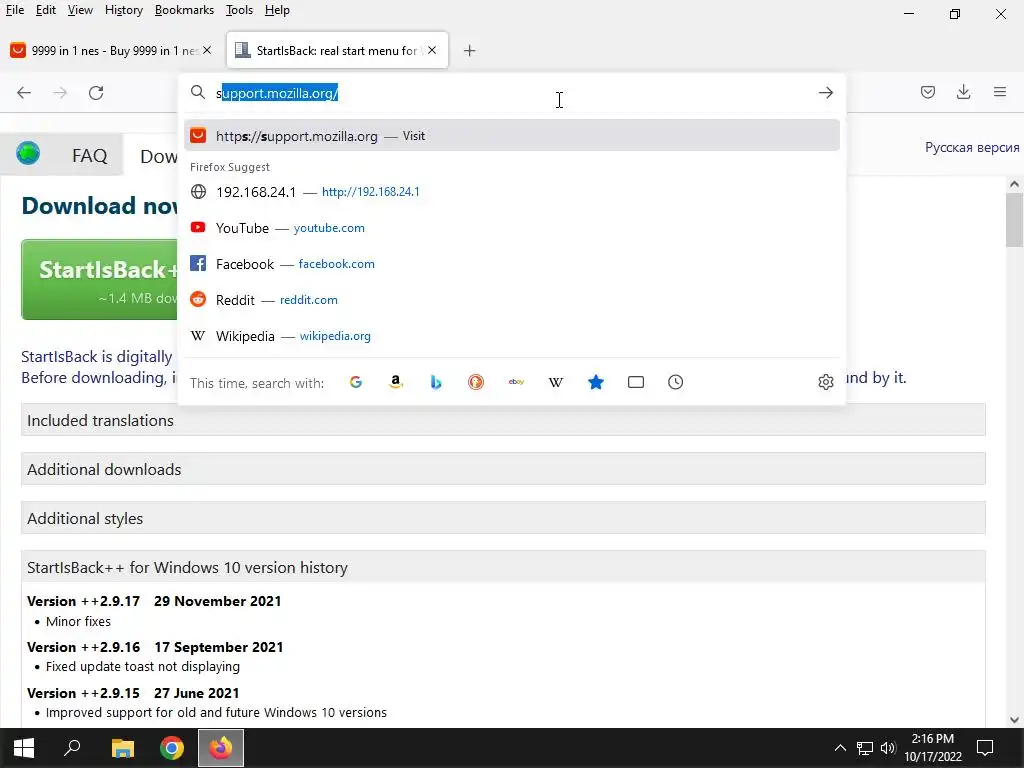The width and height of the screenshot is (1024, 768).
Task: Search with Bing this time
Action: pos(436,382)
